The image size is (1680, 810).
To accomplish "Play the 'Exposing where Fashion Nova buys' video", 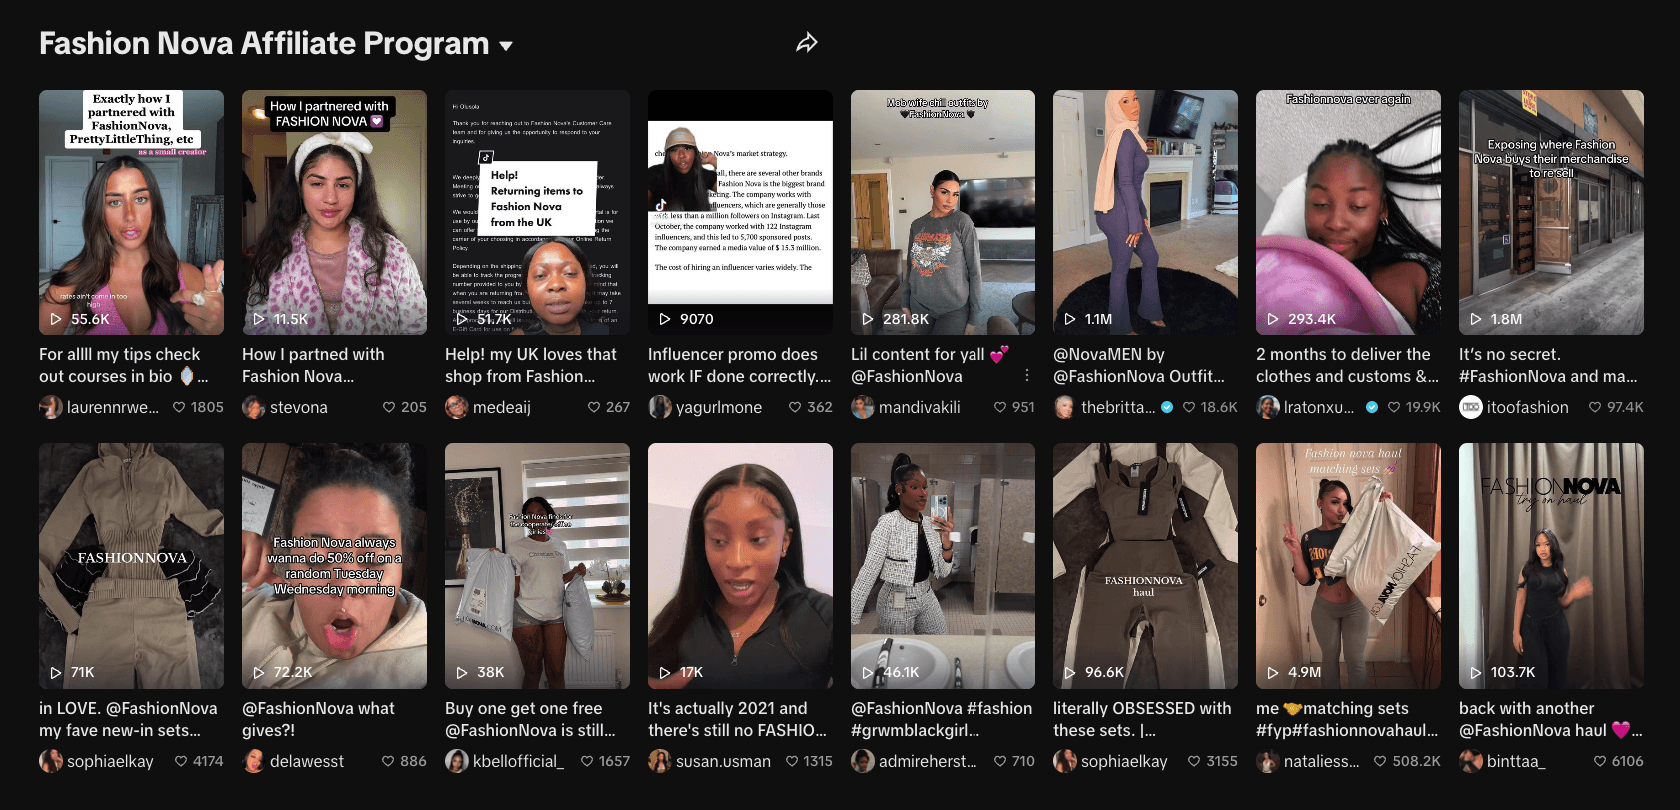I will pos(1550,212).
